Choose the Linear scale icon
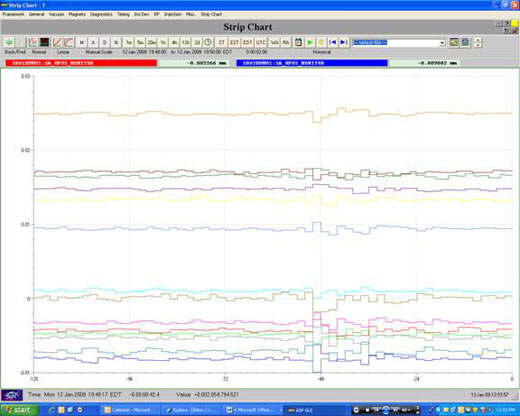Viewport: 520px width, 416px height. [x=57, y=42]
